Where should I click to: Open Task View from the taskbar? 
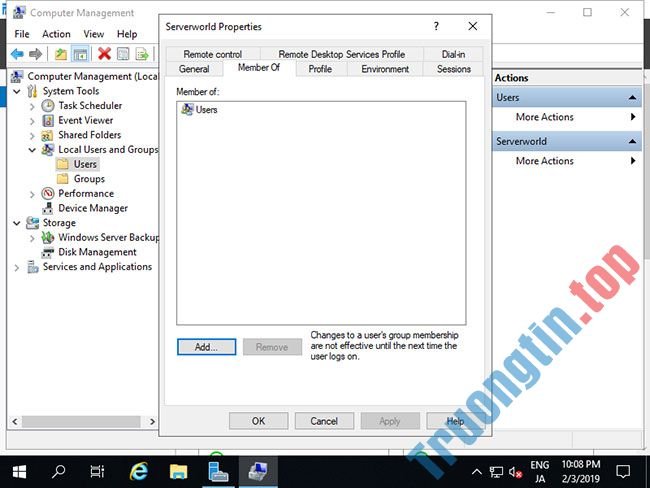coord(97,472)
